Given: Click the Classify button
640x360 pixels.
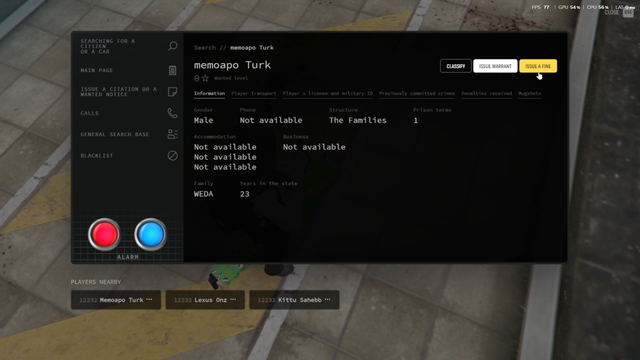Looking at the screenshot, I should tap(456, 66).
